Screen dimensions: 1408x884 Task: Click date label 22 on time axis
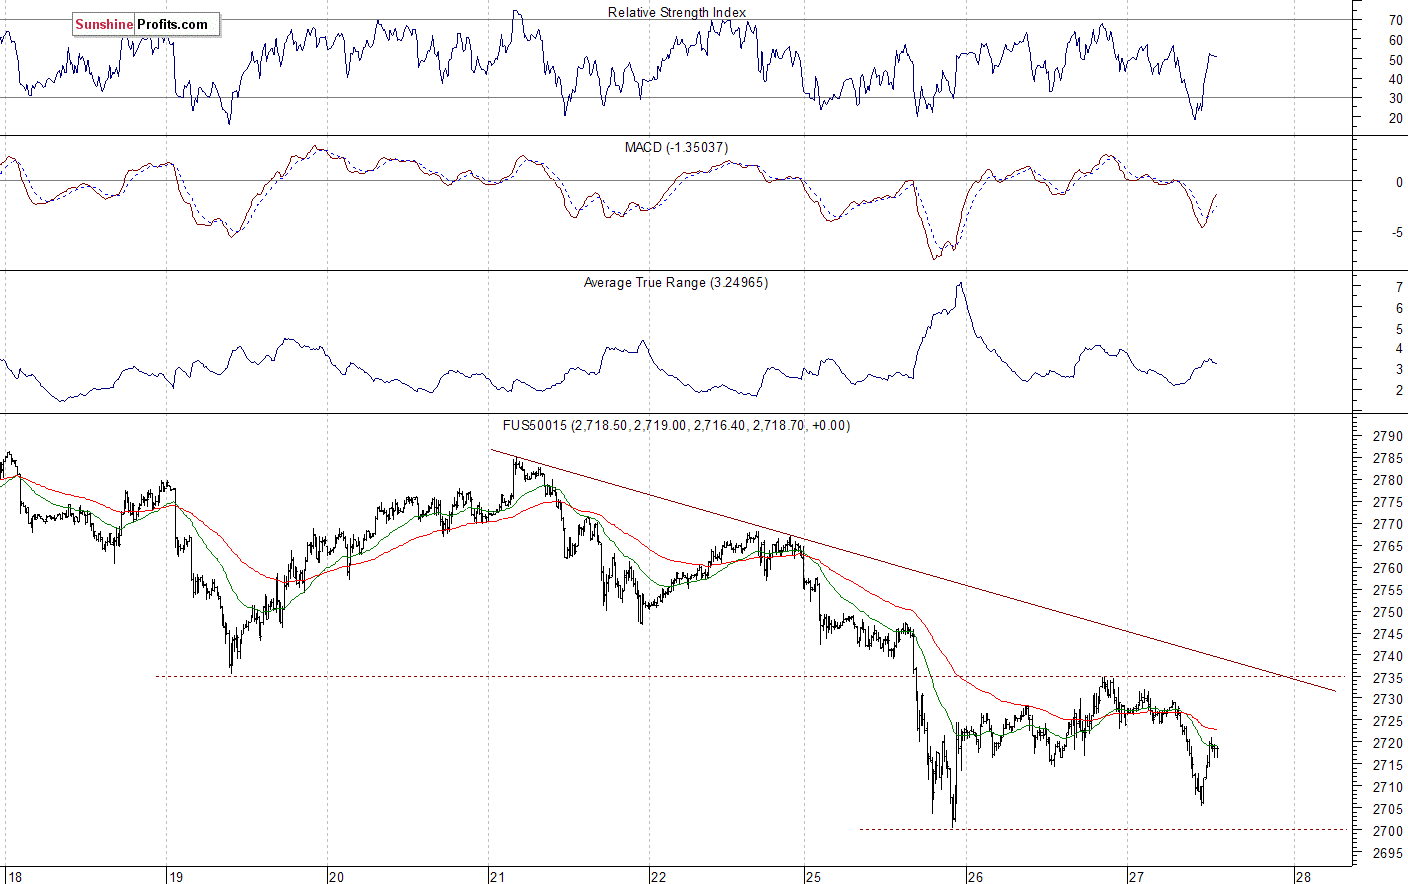659,877
